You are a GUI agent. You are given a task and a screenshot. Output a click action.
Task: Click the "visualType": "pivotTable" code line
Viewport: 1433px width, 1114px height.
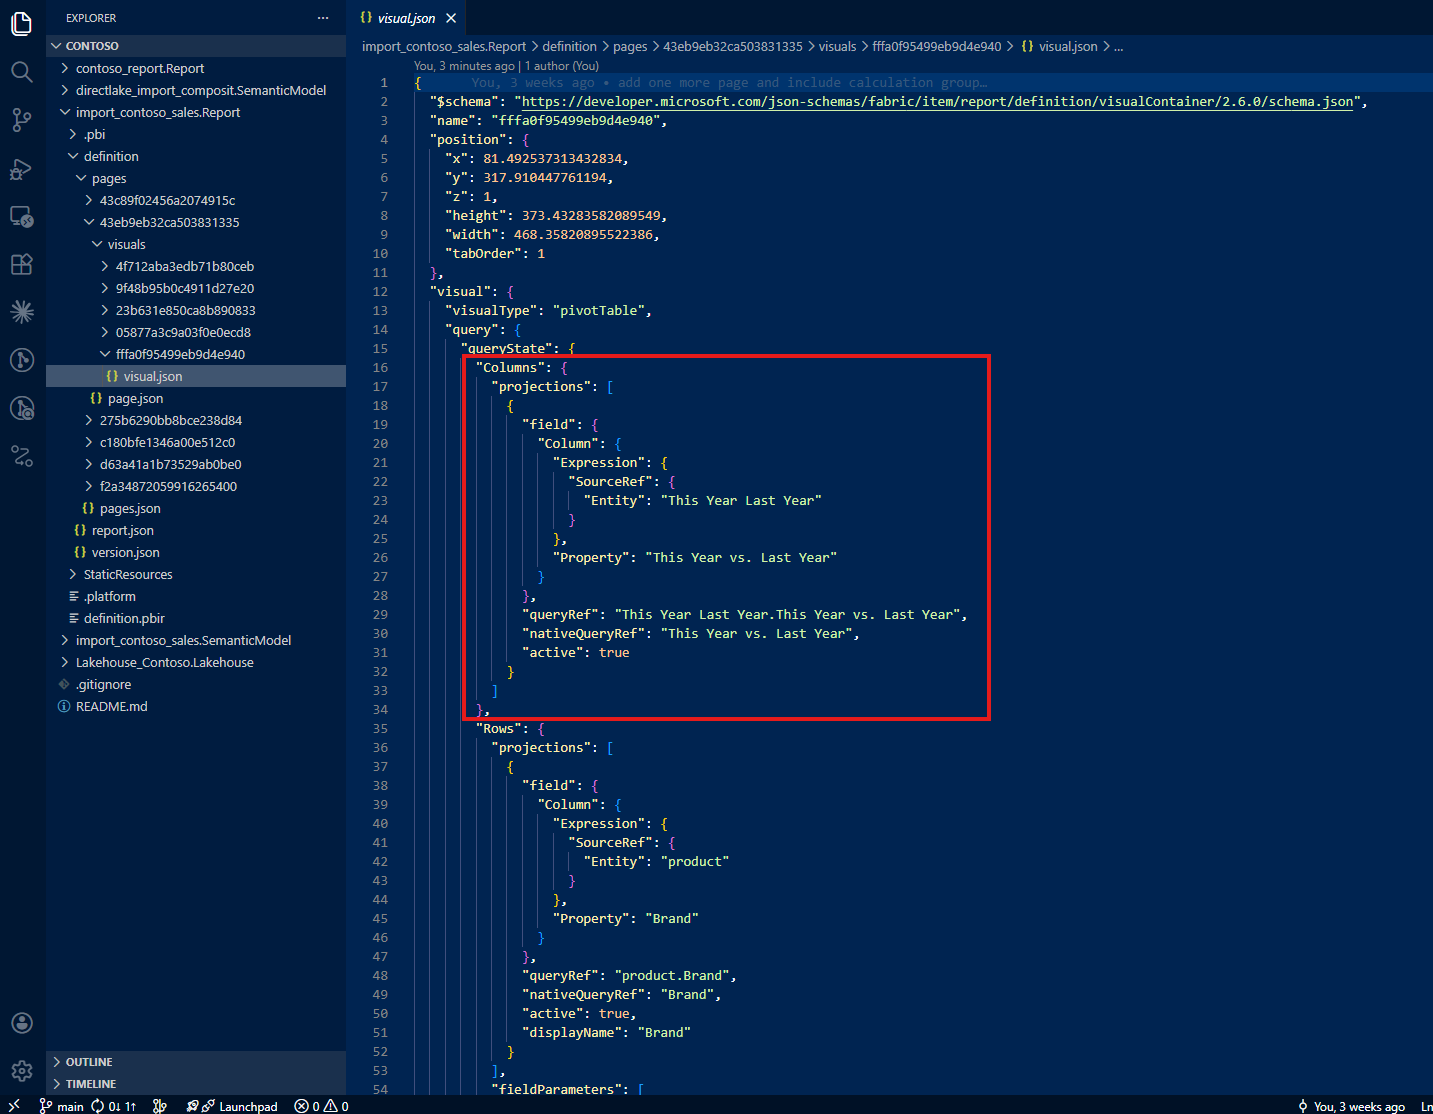click(548, 310)
